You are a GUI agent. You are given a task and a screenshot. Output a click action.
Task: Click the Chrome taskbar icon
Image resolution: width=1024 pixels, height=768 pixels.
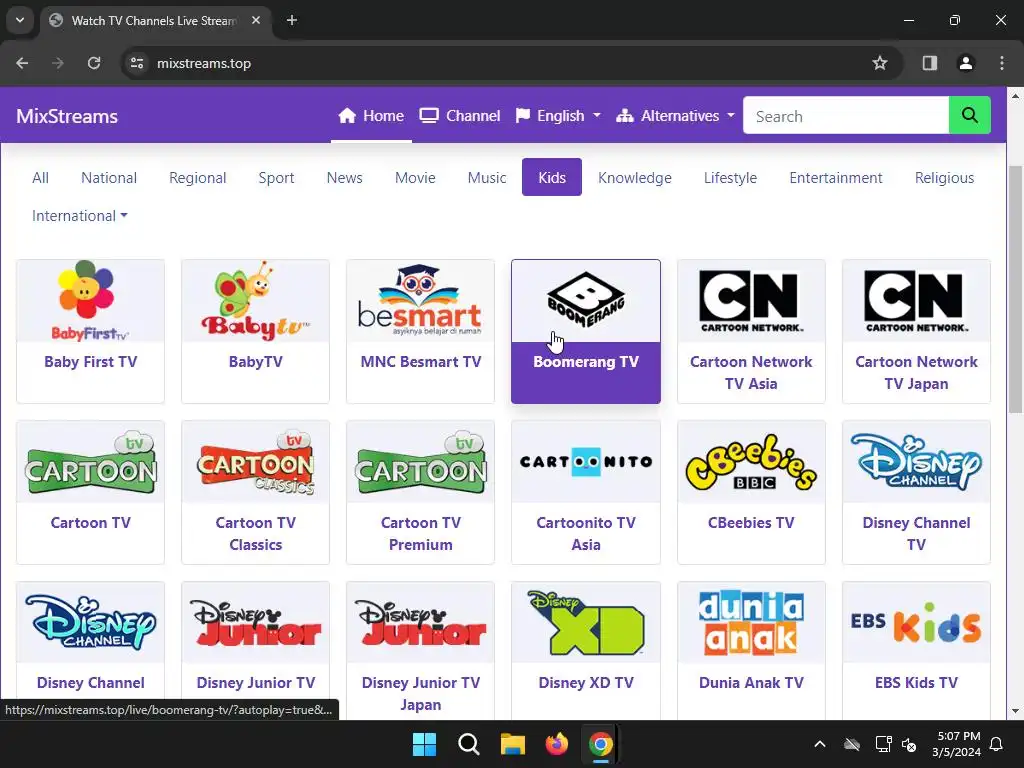[600, 744]
